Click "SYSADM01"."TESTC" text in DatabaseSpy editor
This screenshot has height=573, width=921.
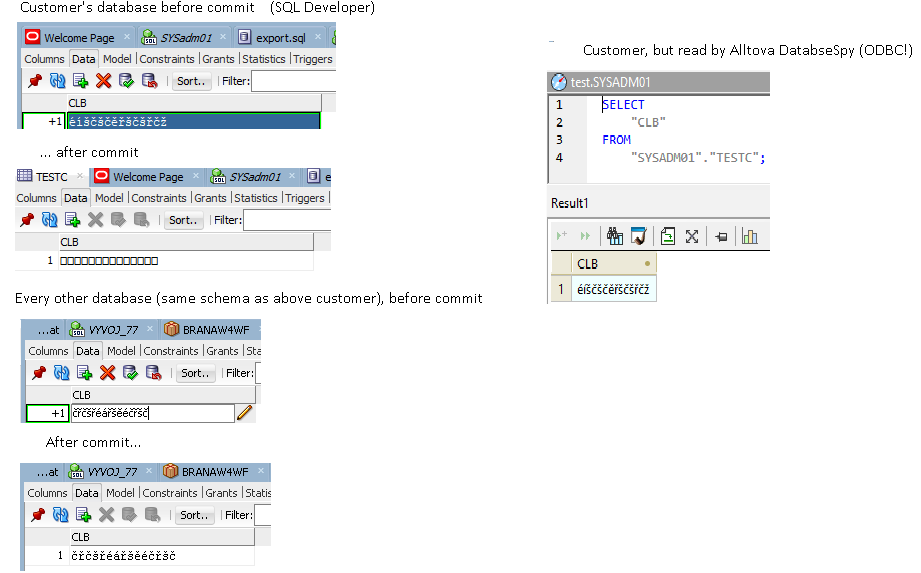[x=696, y=158]
